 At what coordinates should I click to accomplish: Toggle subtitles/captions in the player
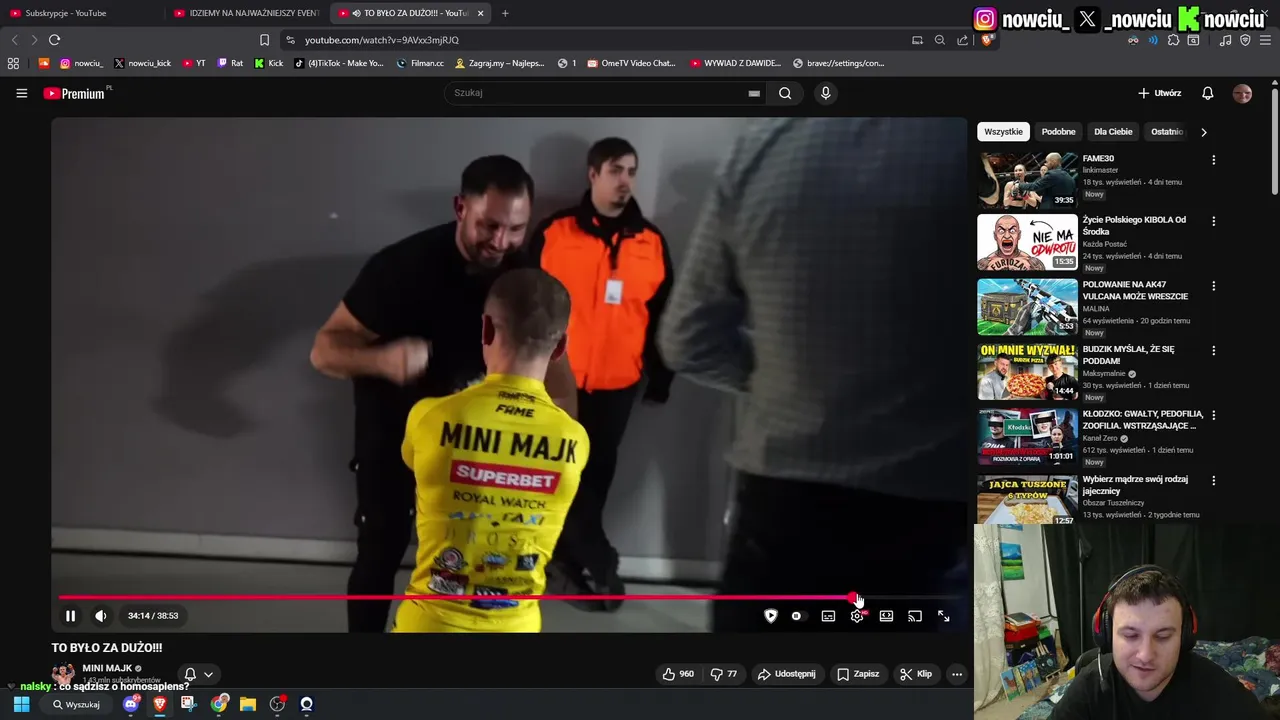point(828,616)
